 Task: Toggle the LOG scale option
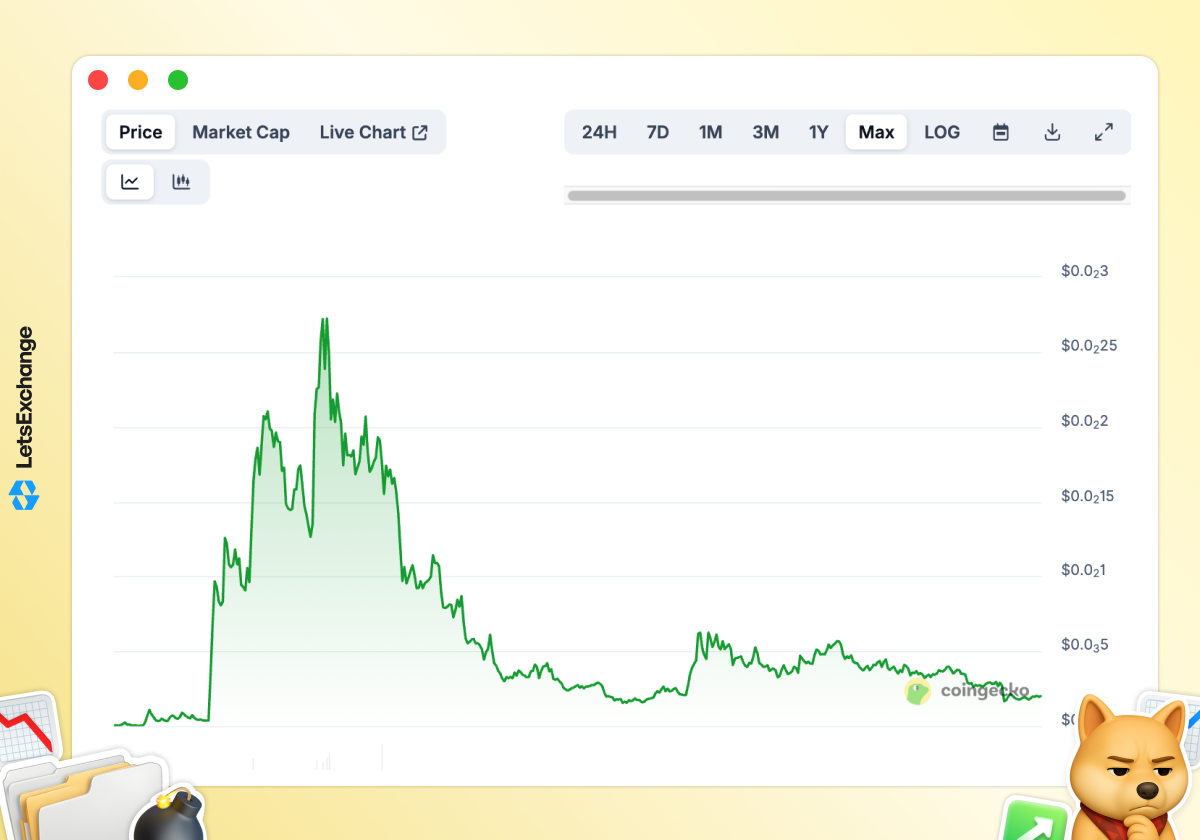942,132
